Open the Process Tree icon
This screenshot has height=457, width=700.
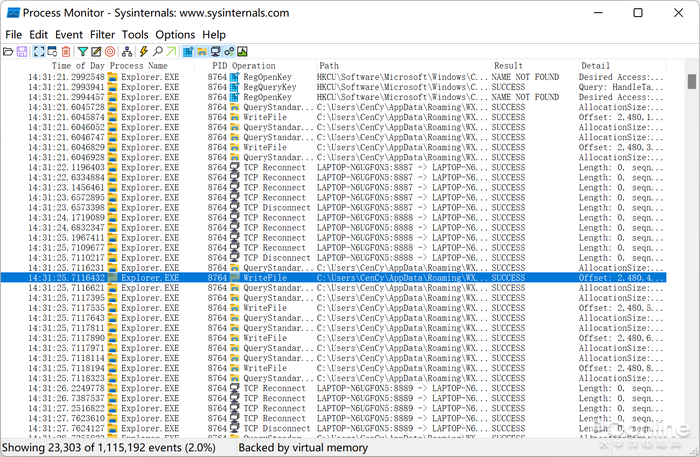tap(127, 51)
